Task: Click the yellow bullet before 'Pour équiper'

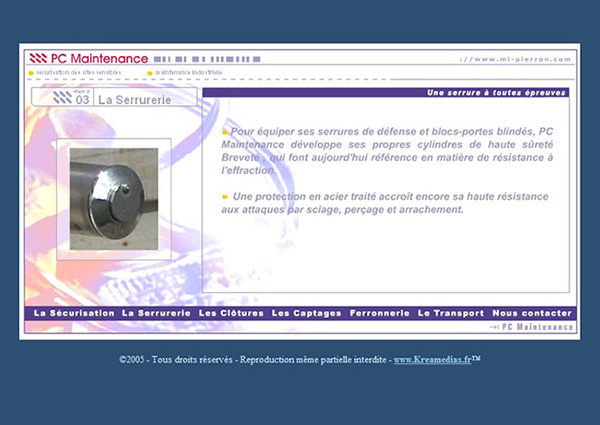Action: click(x=225, y=132)
